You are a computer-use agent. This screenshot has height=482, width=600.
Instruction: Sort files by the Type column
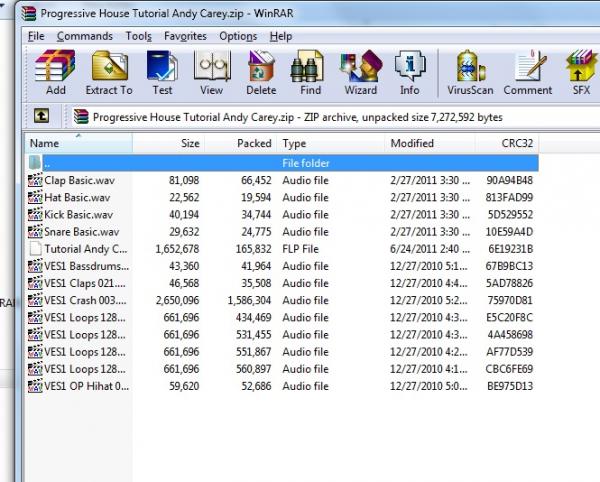331,143
